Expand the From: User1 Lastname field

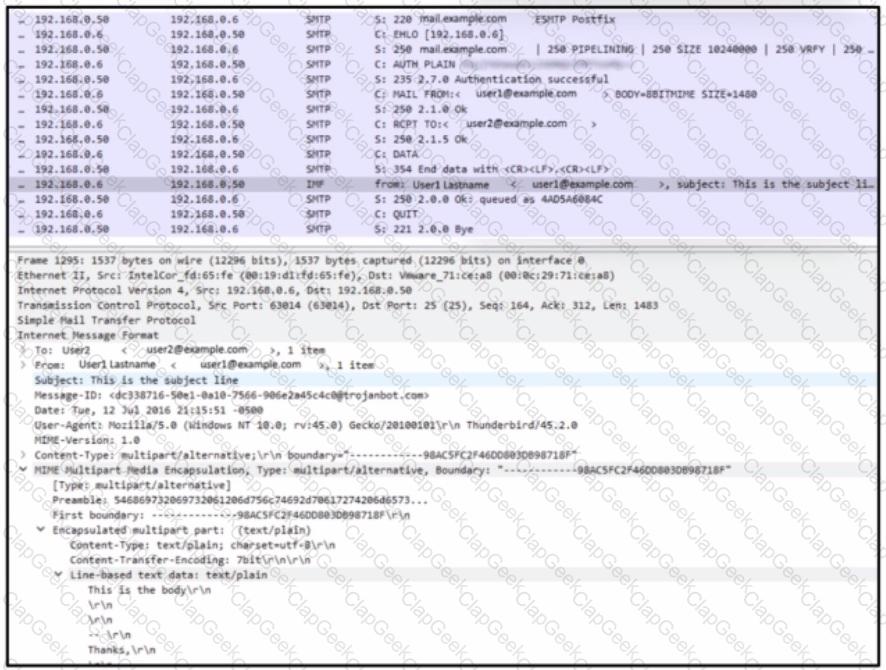pyautogui.click(x=24, y=365)
